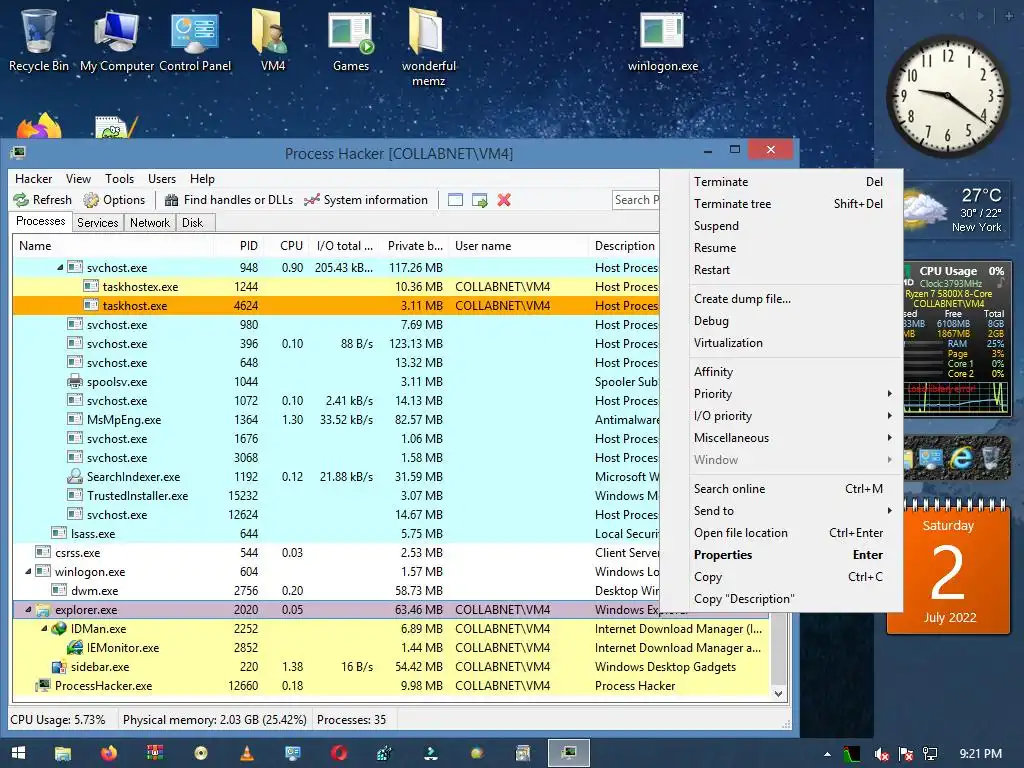The height and width of the screenshot is (768, 1024).
Task: Sort by Private bytes column header
Action: coord(415,246)
